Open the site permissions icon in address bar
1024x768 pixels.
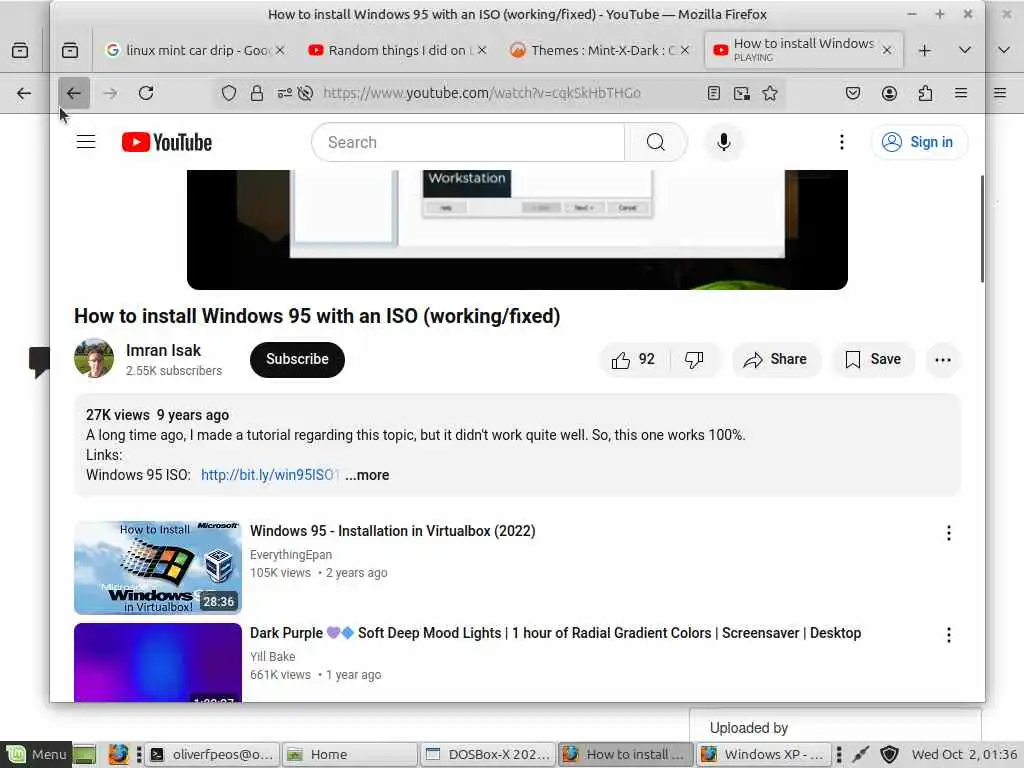[x=285, y=93]
